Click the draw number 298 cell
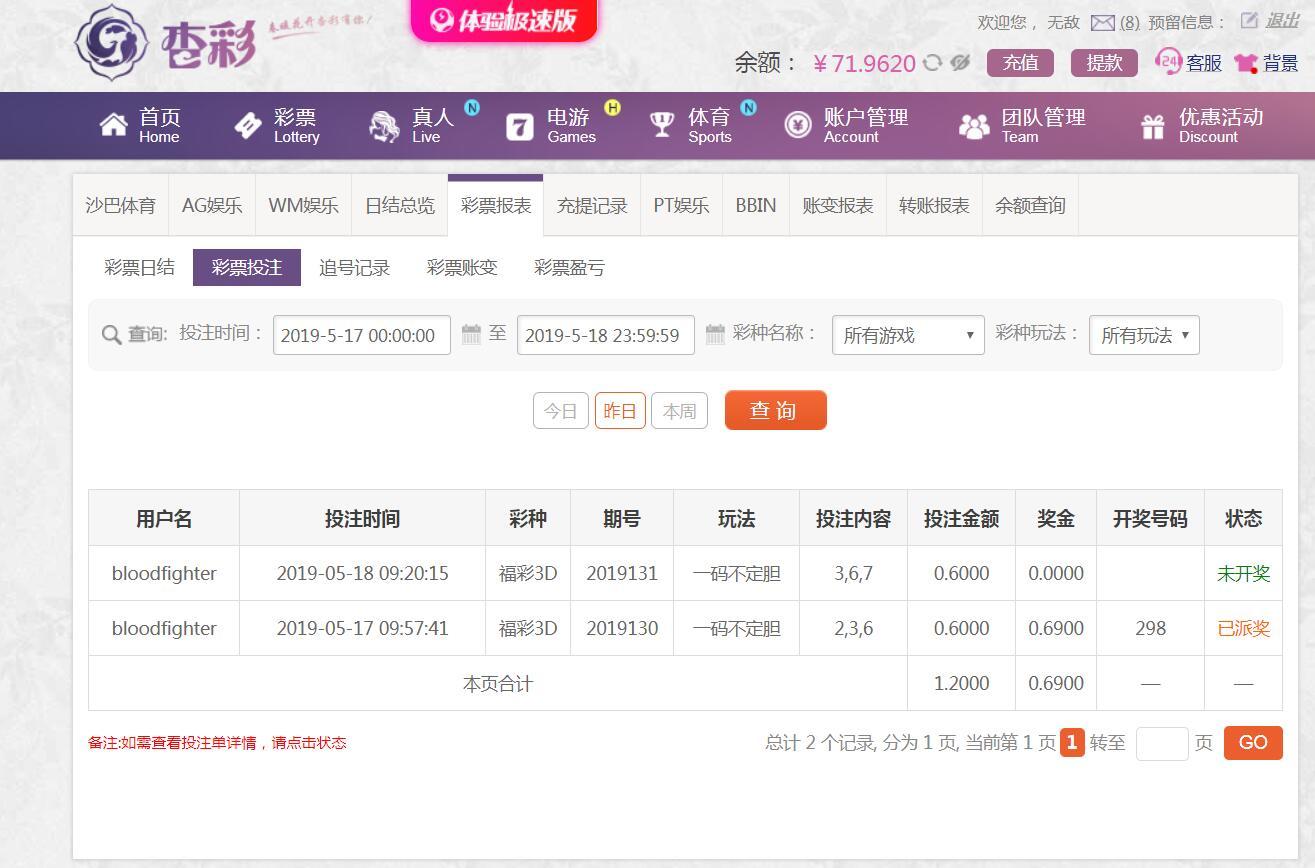Image resolution: width=1315 pixels, height=868 pixels. [x=1151, y=629]
